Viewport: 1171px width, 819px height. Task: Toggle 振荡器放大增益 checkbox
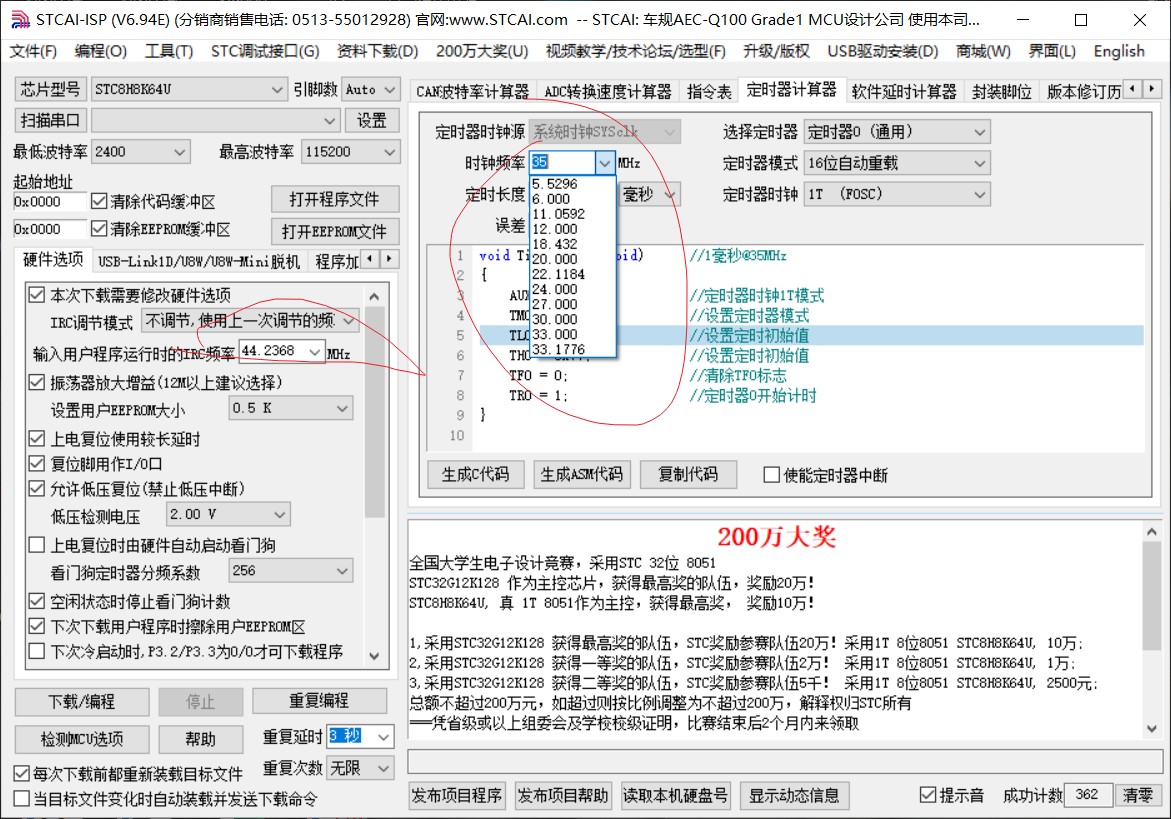(x=37, y=382)
